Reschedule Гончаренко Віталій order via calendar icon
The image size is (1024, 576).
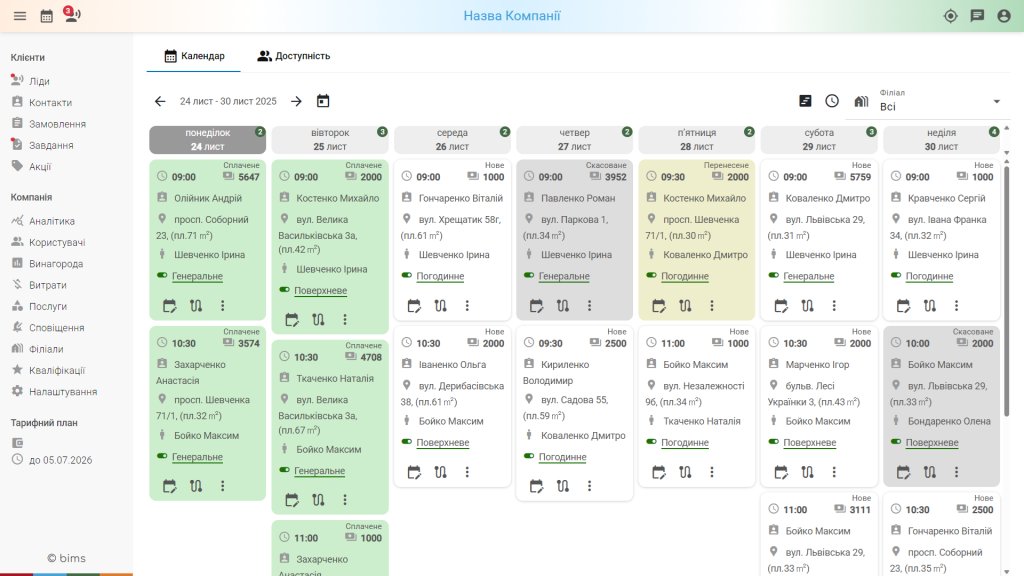(414, 305)
